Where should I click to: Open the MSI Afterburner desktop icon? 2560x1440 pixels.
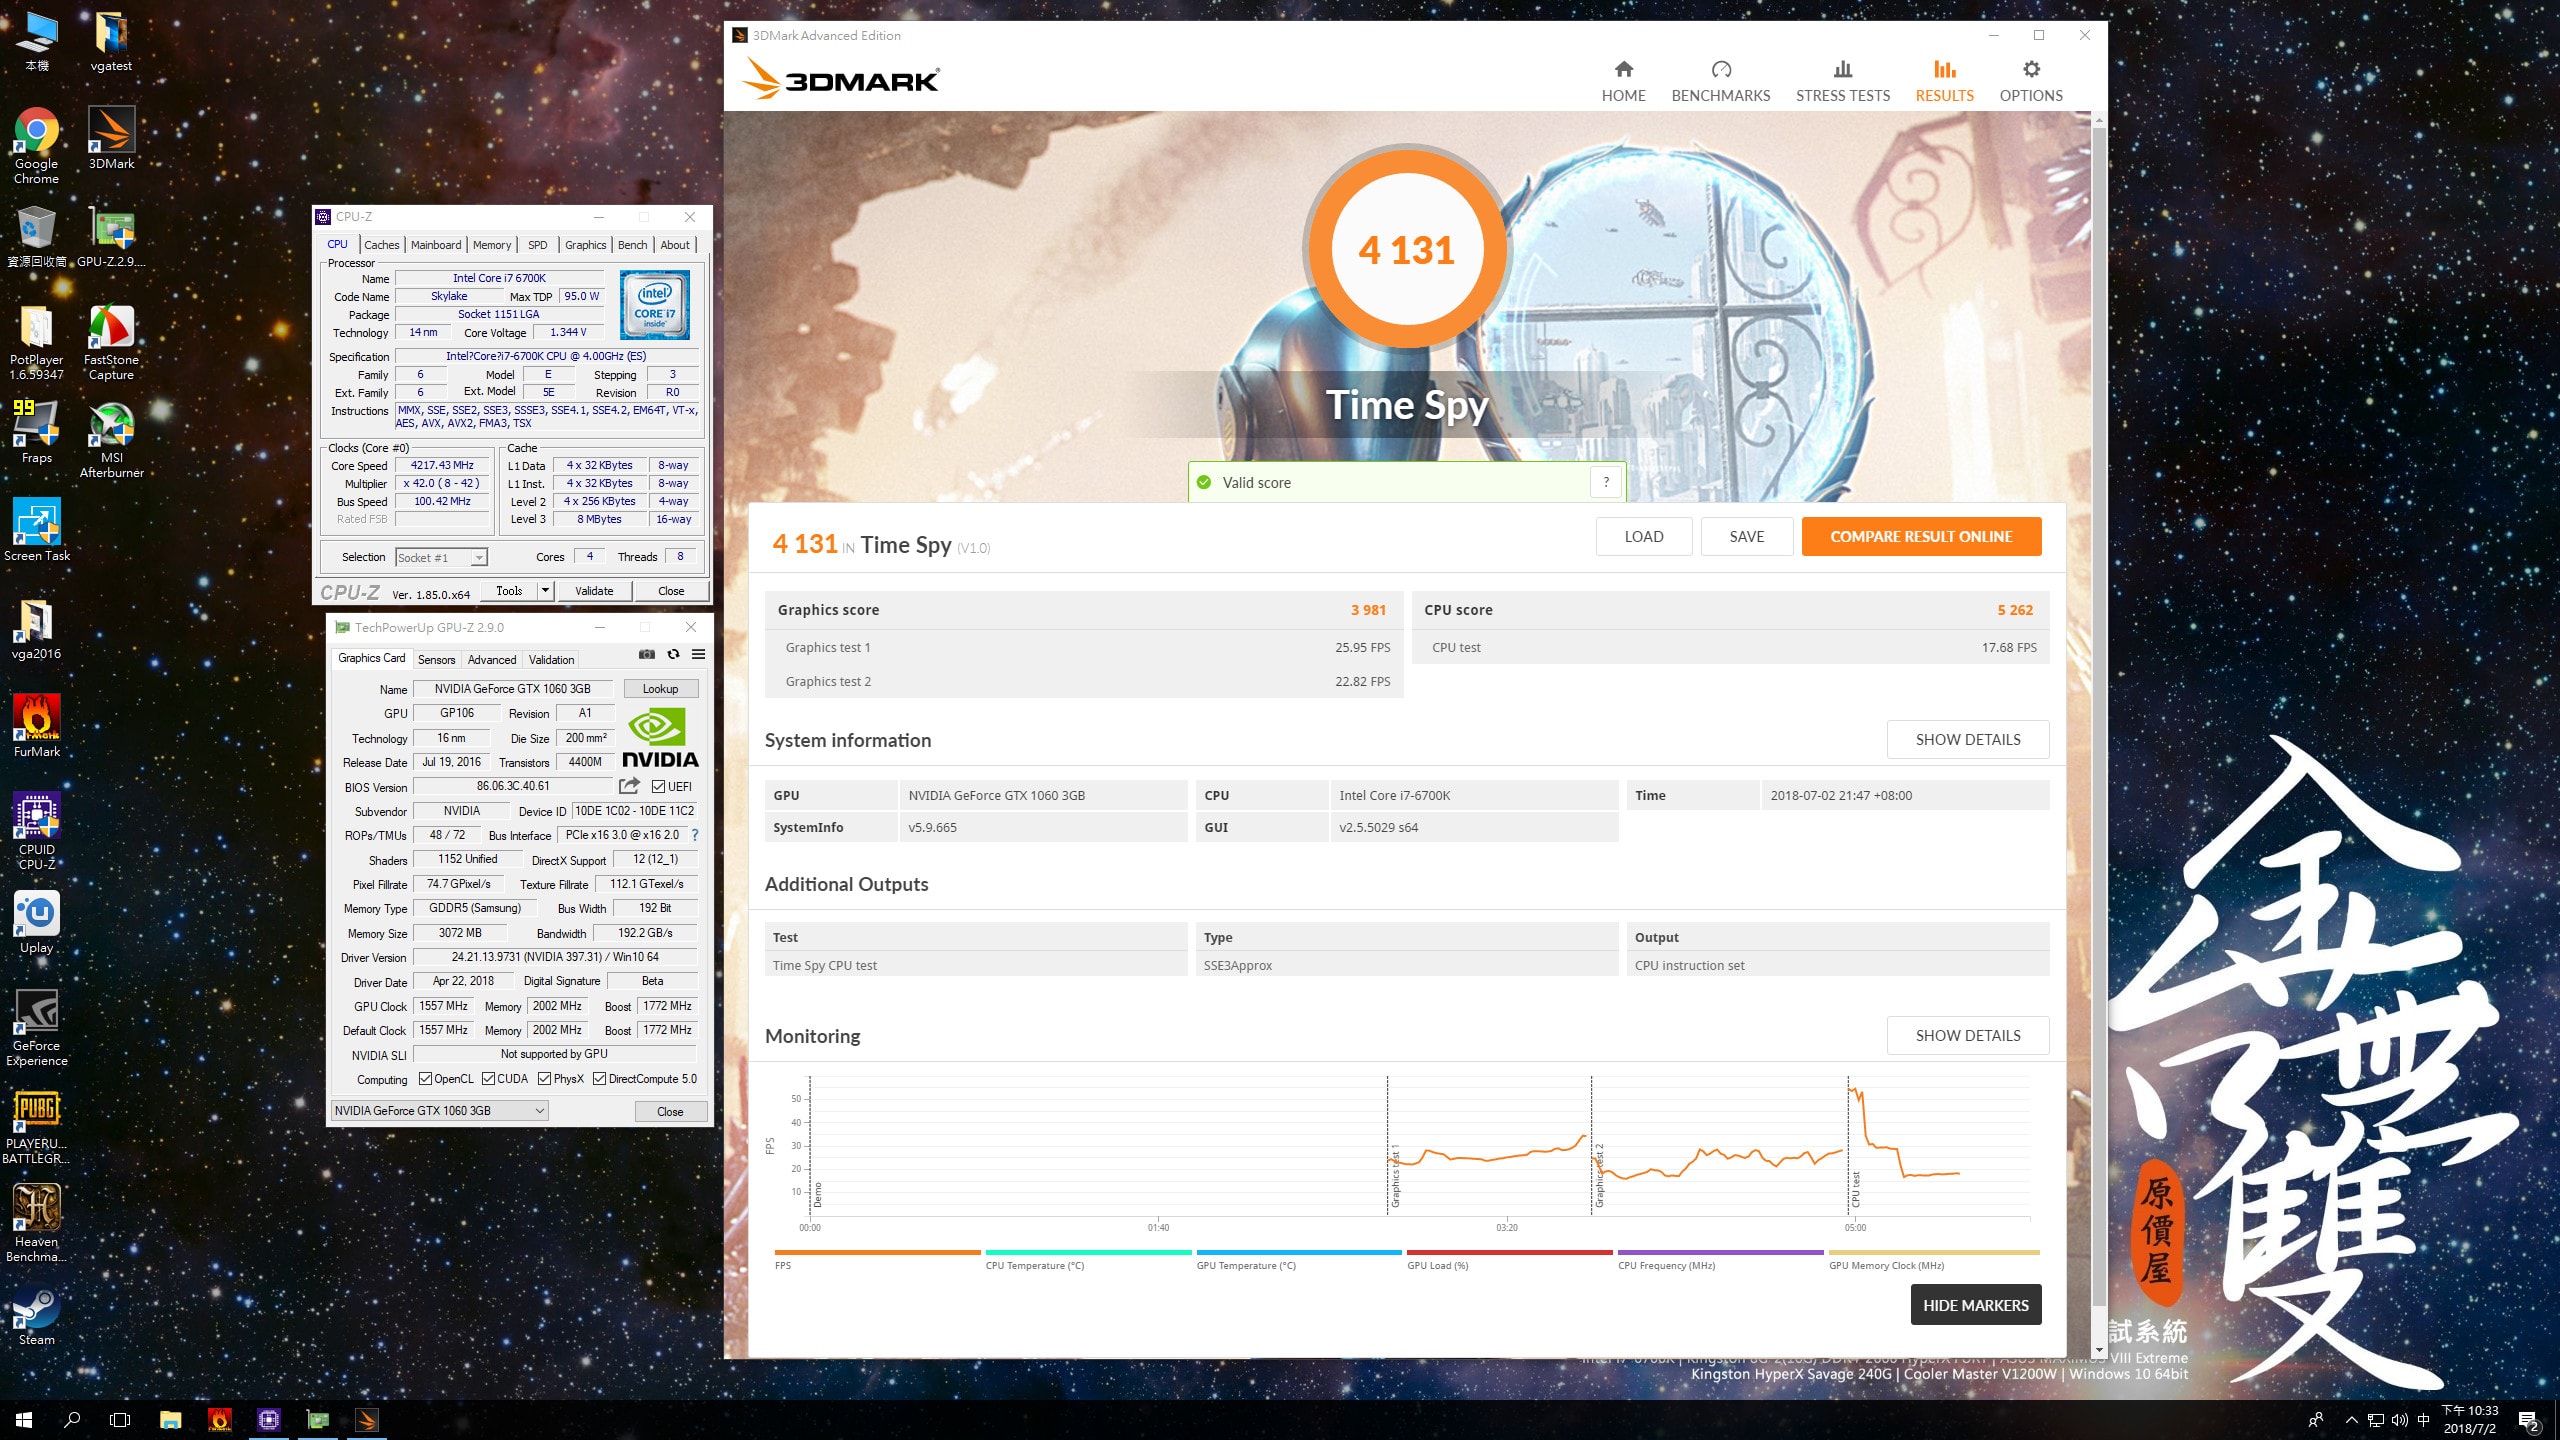(111, 440)
